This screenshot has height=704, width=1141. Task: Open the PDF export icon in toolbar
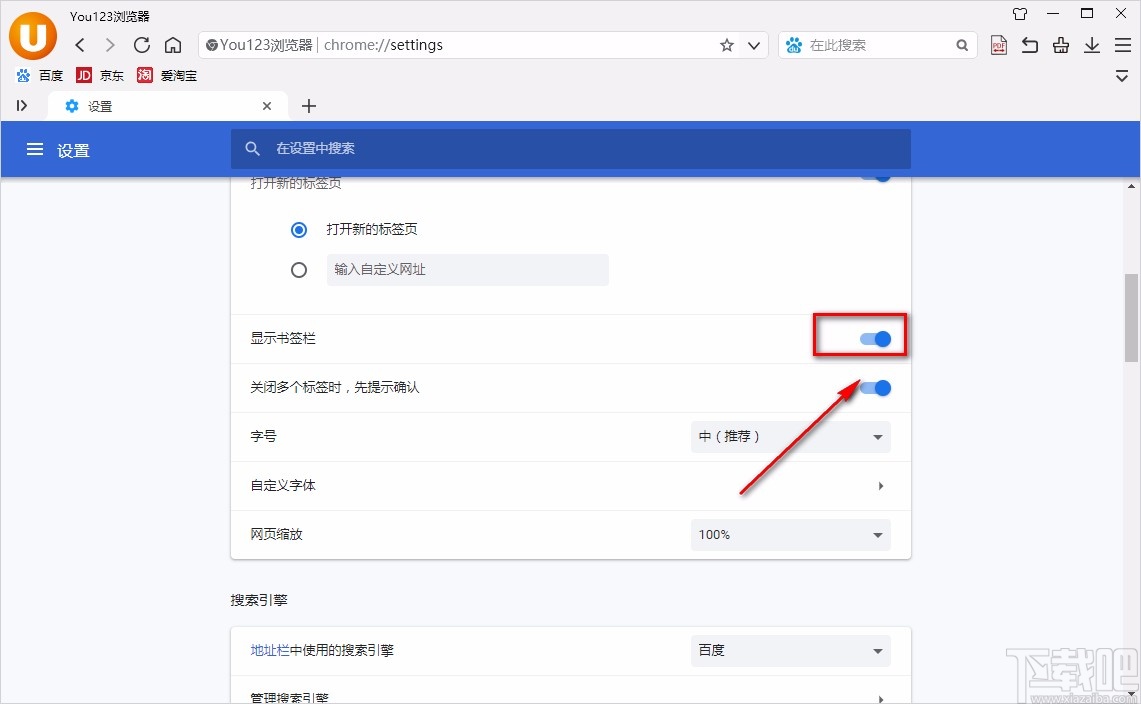click(998, 45)
